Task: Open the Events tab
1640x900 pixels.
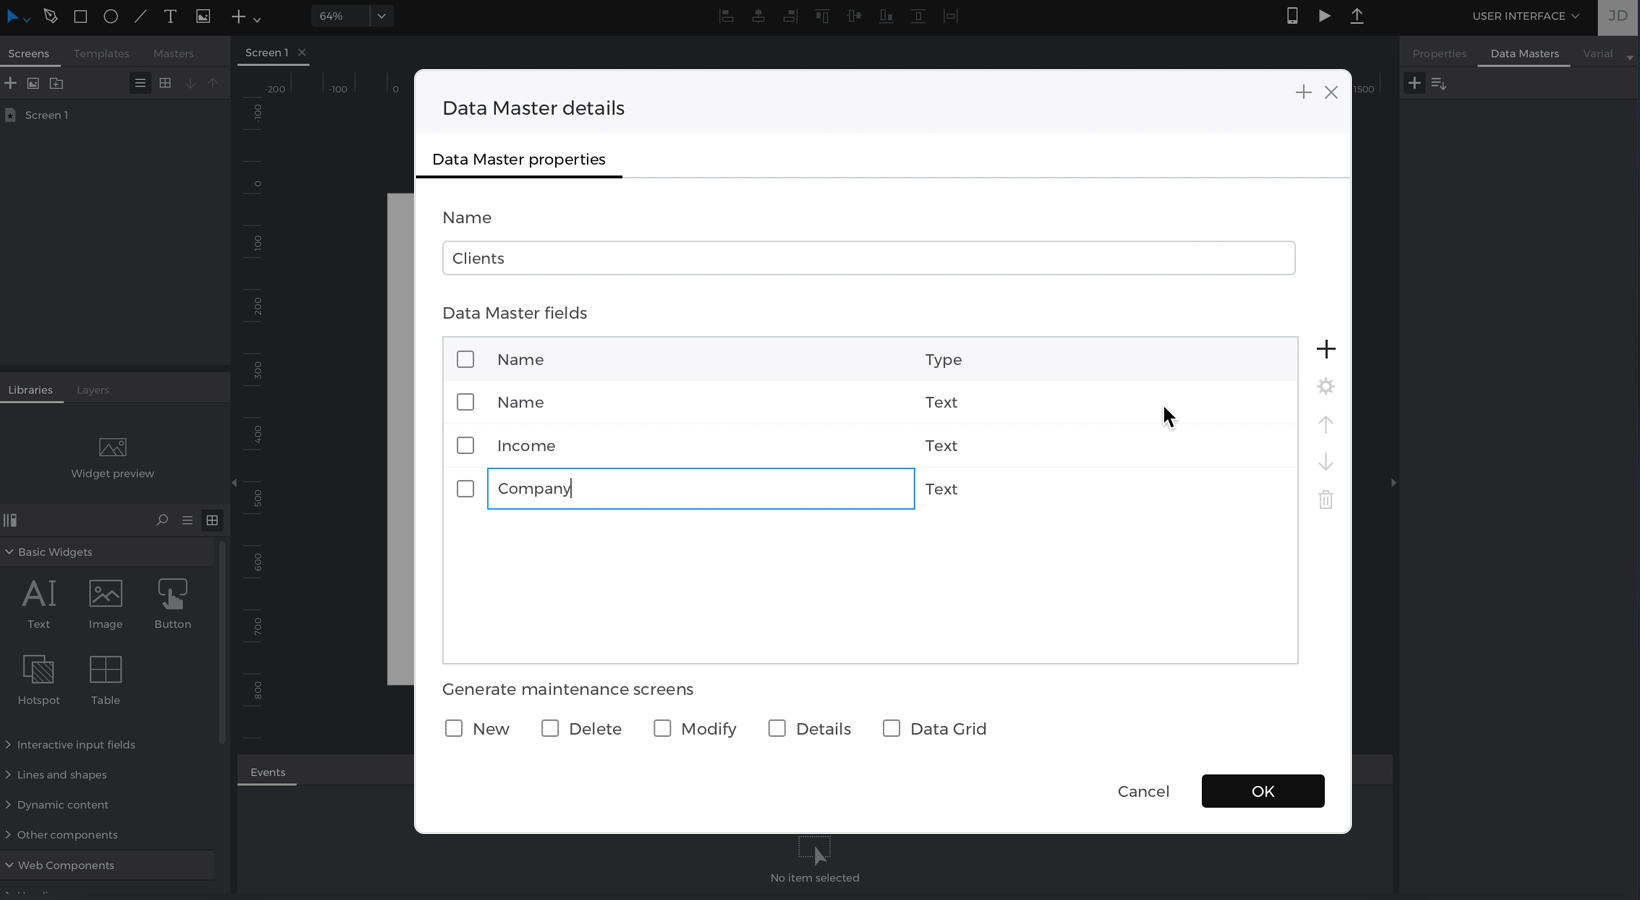Action: tap(267, 772)
